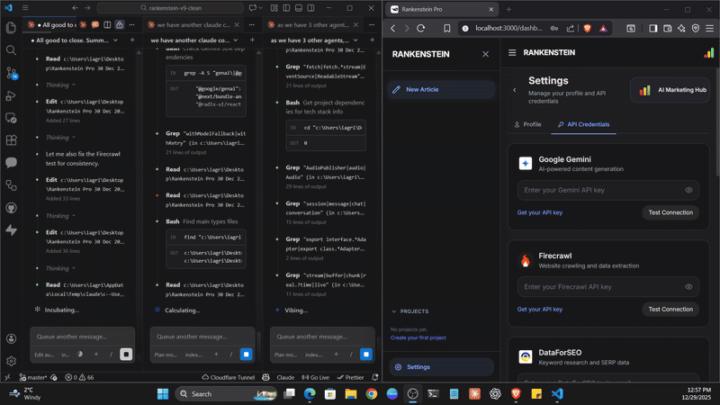Screen dimensions: 720x405
Task: Click the share icon in browser address bar
Action: 570,28
